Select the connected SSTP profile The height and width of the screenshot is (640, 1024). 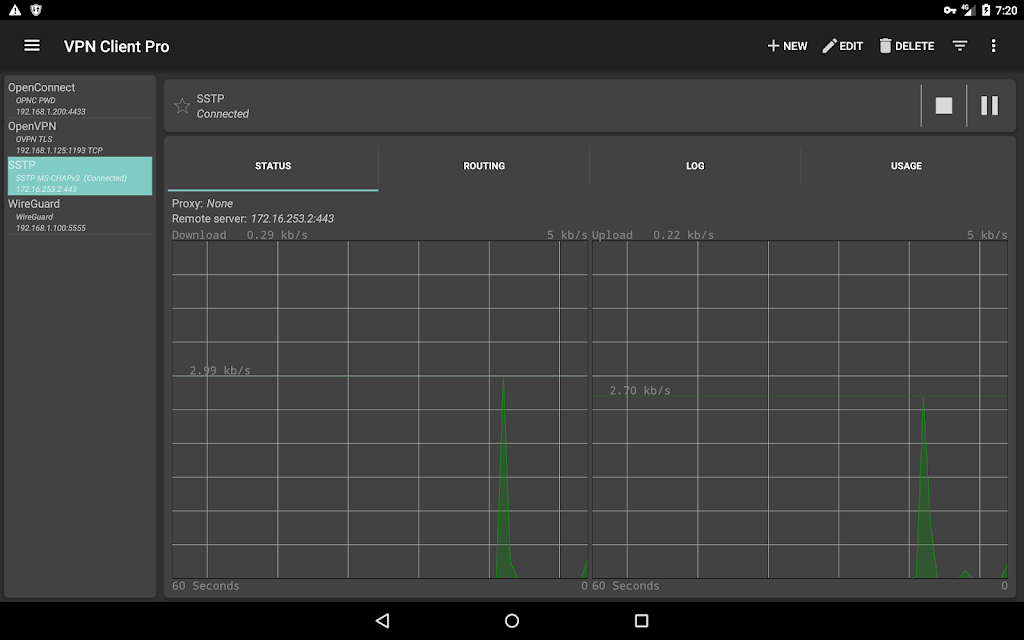point(79,176)
